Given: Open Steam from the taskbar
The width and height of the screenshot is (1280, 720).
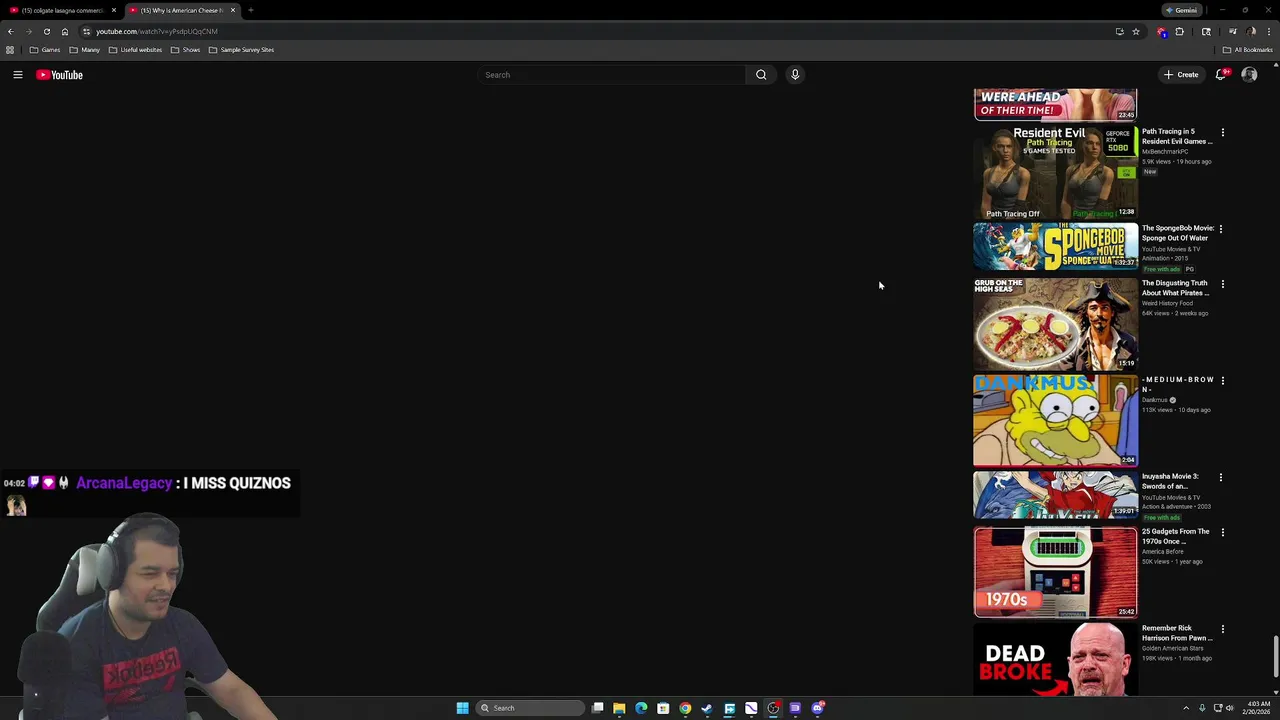Looking at the screenshot, I should tap(707, 708).
